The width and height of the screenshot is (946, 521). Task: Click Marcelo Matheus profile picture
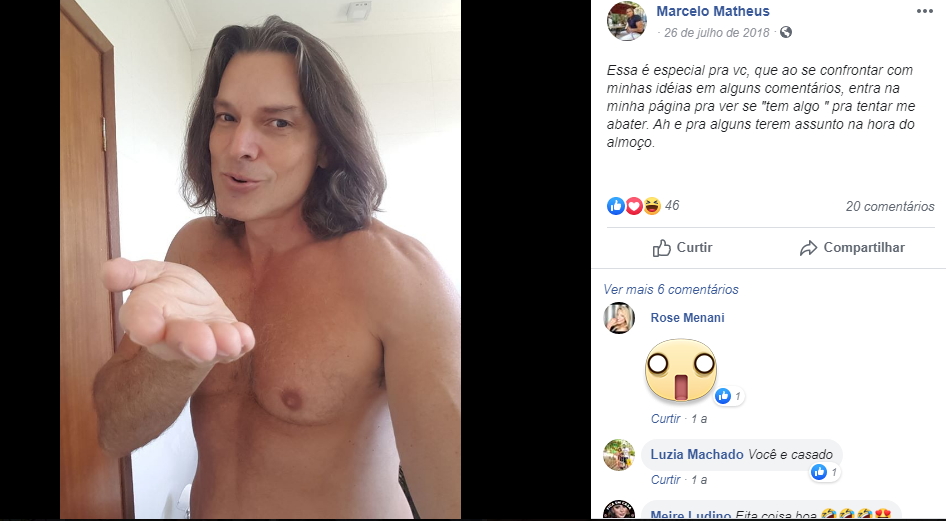pyautogui.click(x=627, y=21)
